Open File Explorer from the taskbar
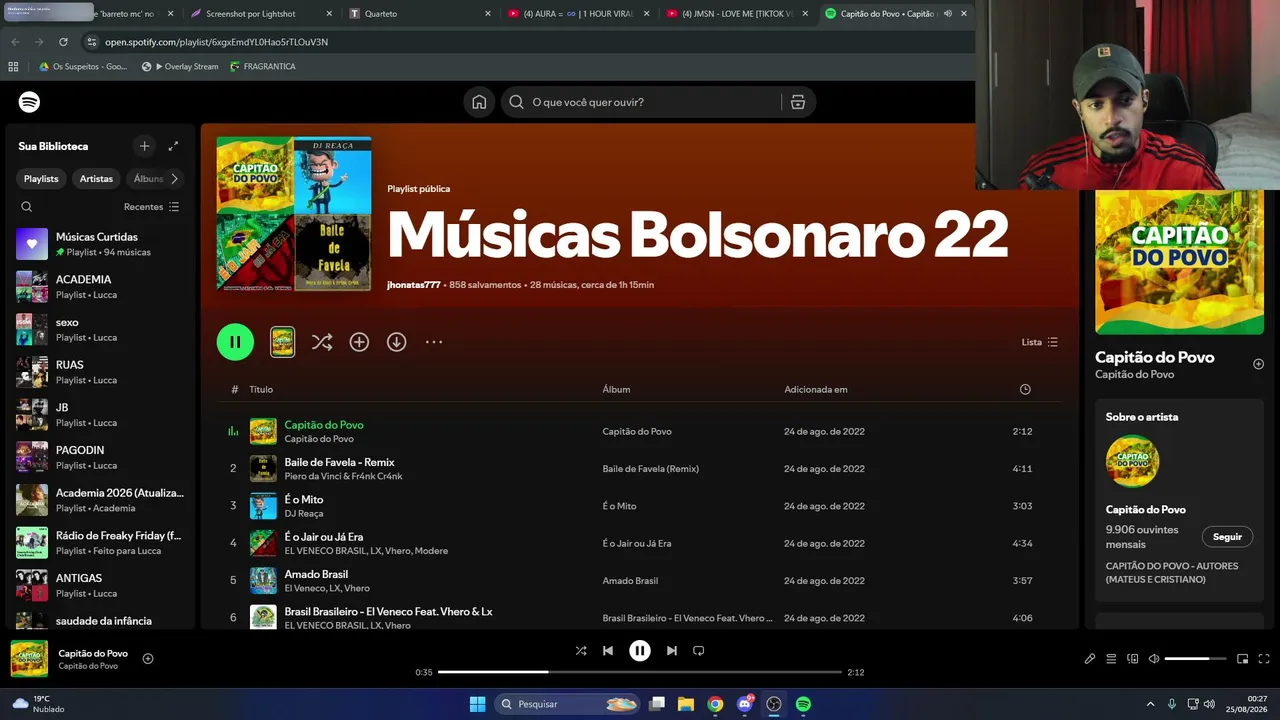The image size is (1280, 720). (x=686, y=704)
